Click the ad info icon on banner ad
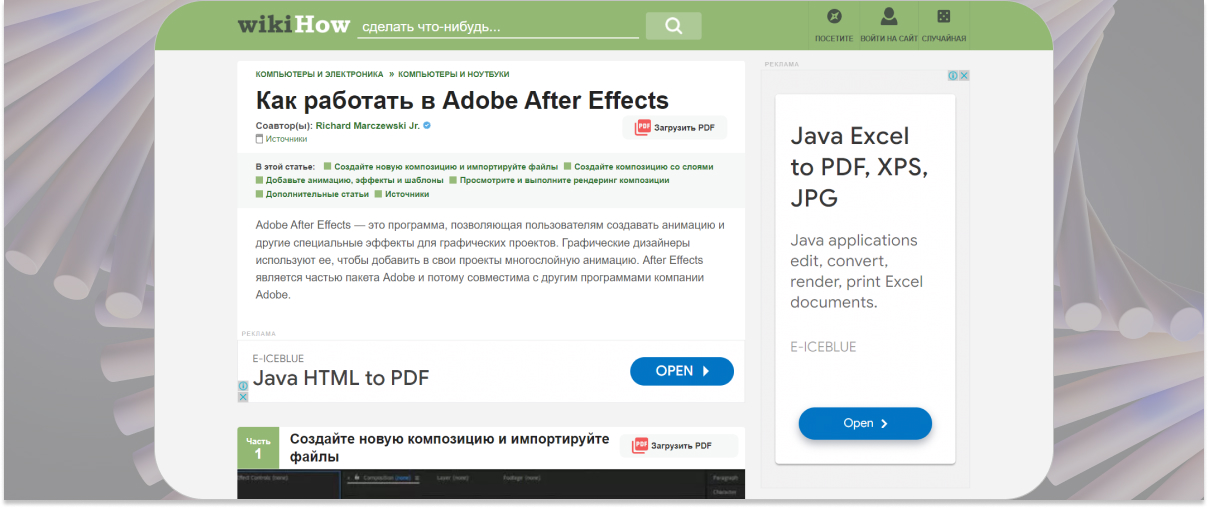Viewport: 1208px width, 508px height. (x=243, y=385)
